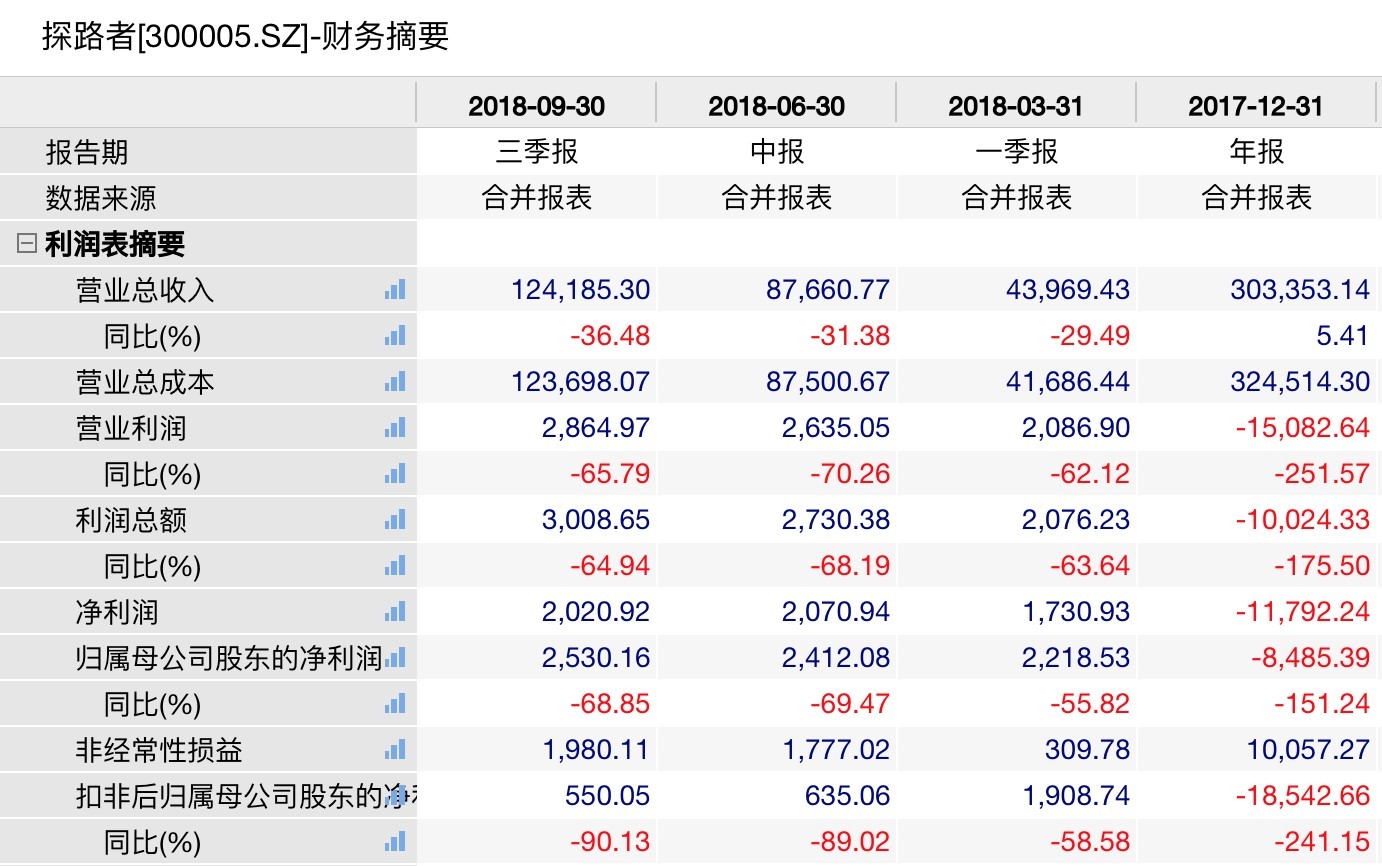Open chart icon for 扣非后归属母公司股东的净利润
This screenshot has width=1382, height=866.
tap(397, 796)
